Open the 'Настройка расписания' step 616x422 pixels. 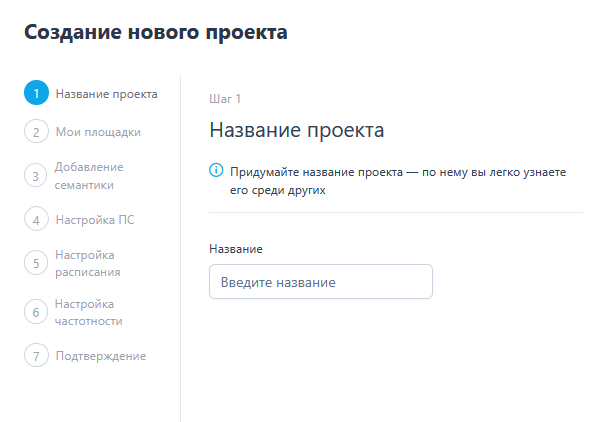89,263
